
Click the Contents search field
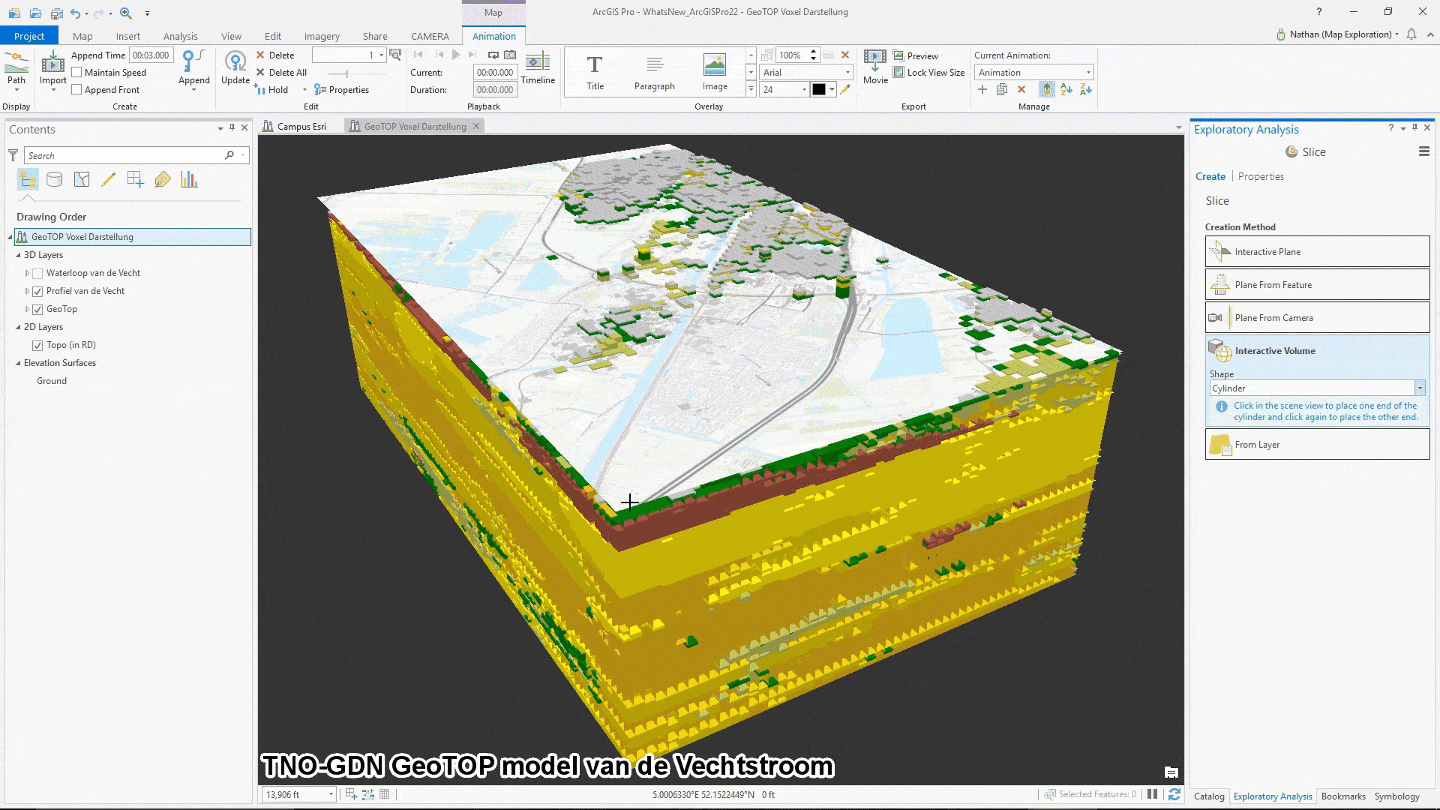125,156
